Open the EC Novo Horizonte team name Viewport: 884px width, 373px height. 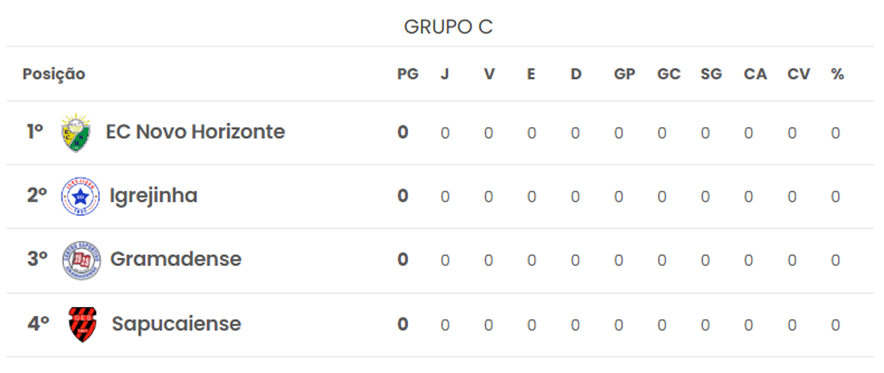click(195, 132)
